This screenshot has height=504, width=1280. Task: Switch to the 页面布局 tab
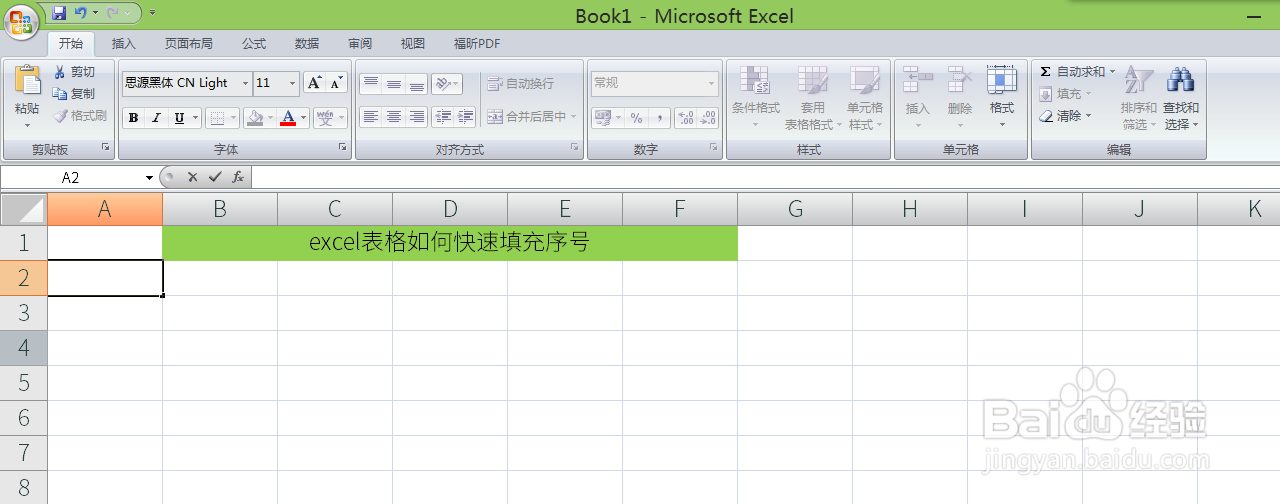click(x=189, y=44)
